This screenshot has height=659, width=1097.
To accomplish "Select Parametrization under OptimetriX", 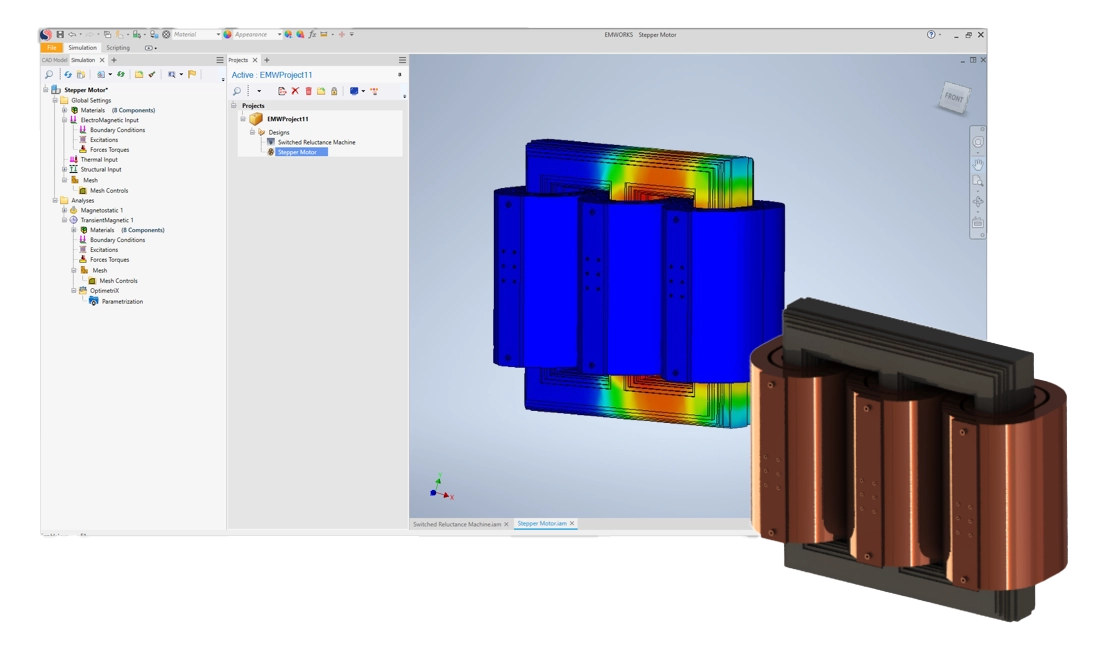I will point(122,301).
